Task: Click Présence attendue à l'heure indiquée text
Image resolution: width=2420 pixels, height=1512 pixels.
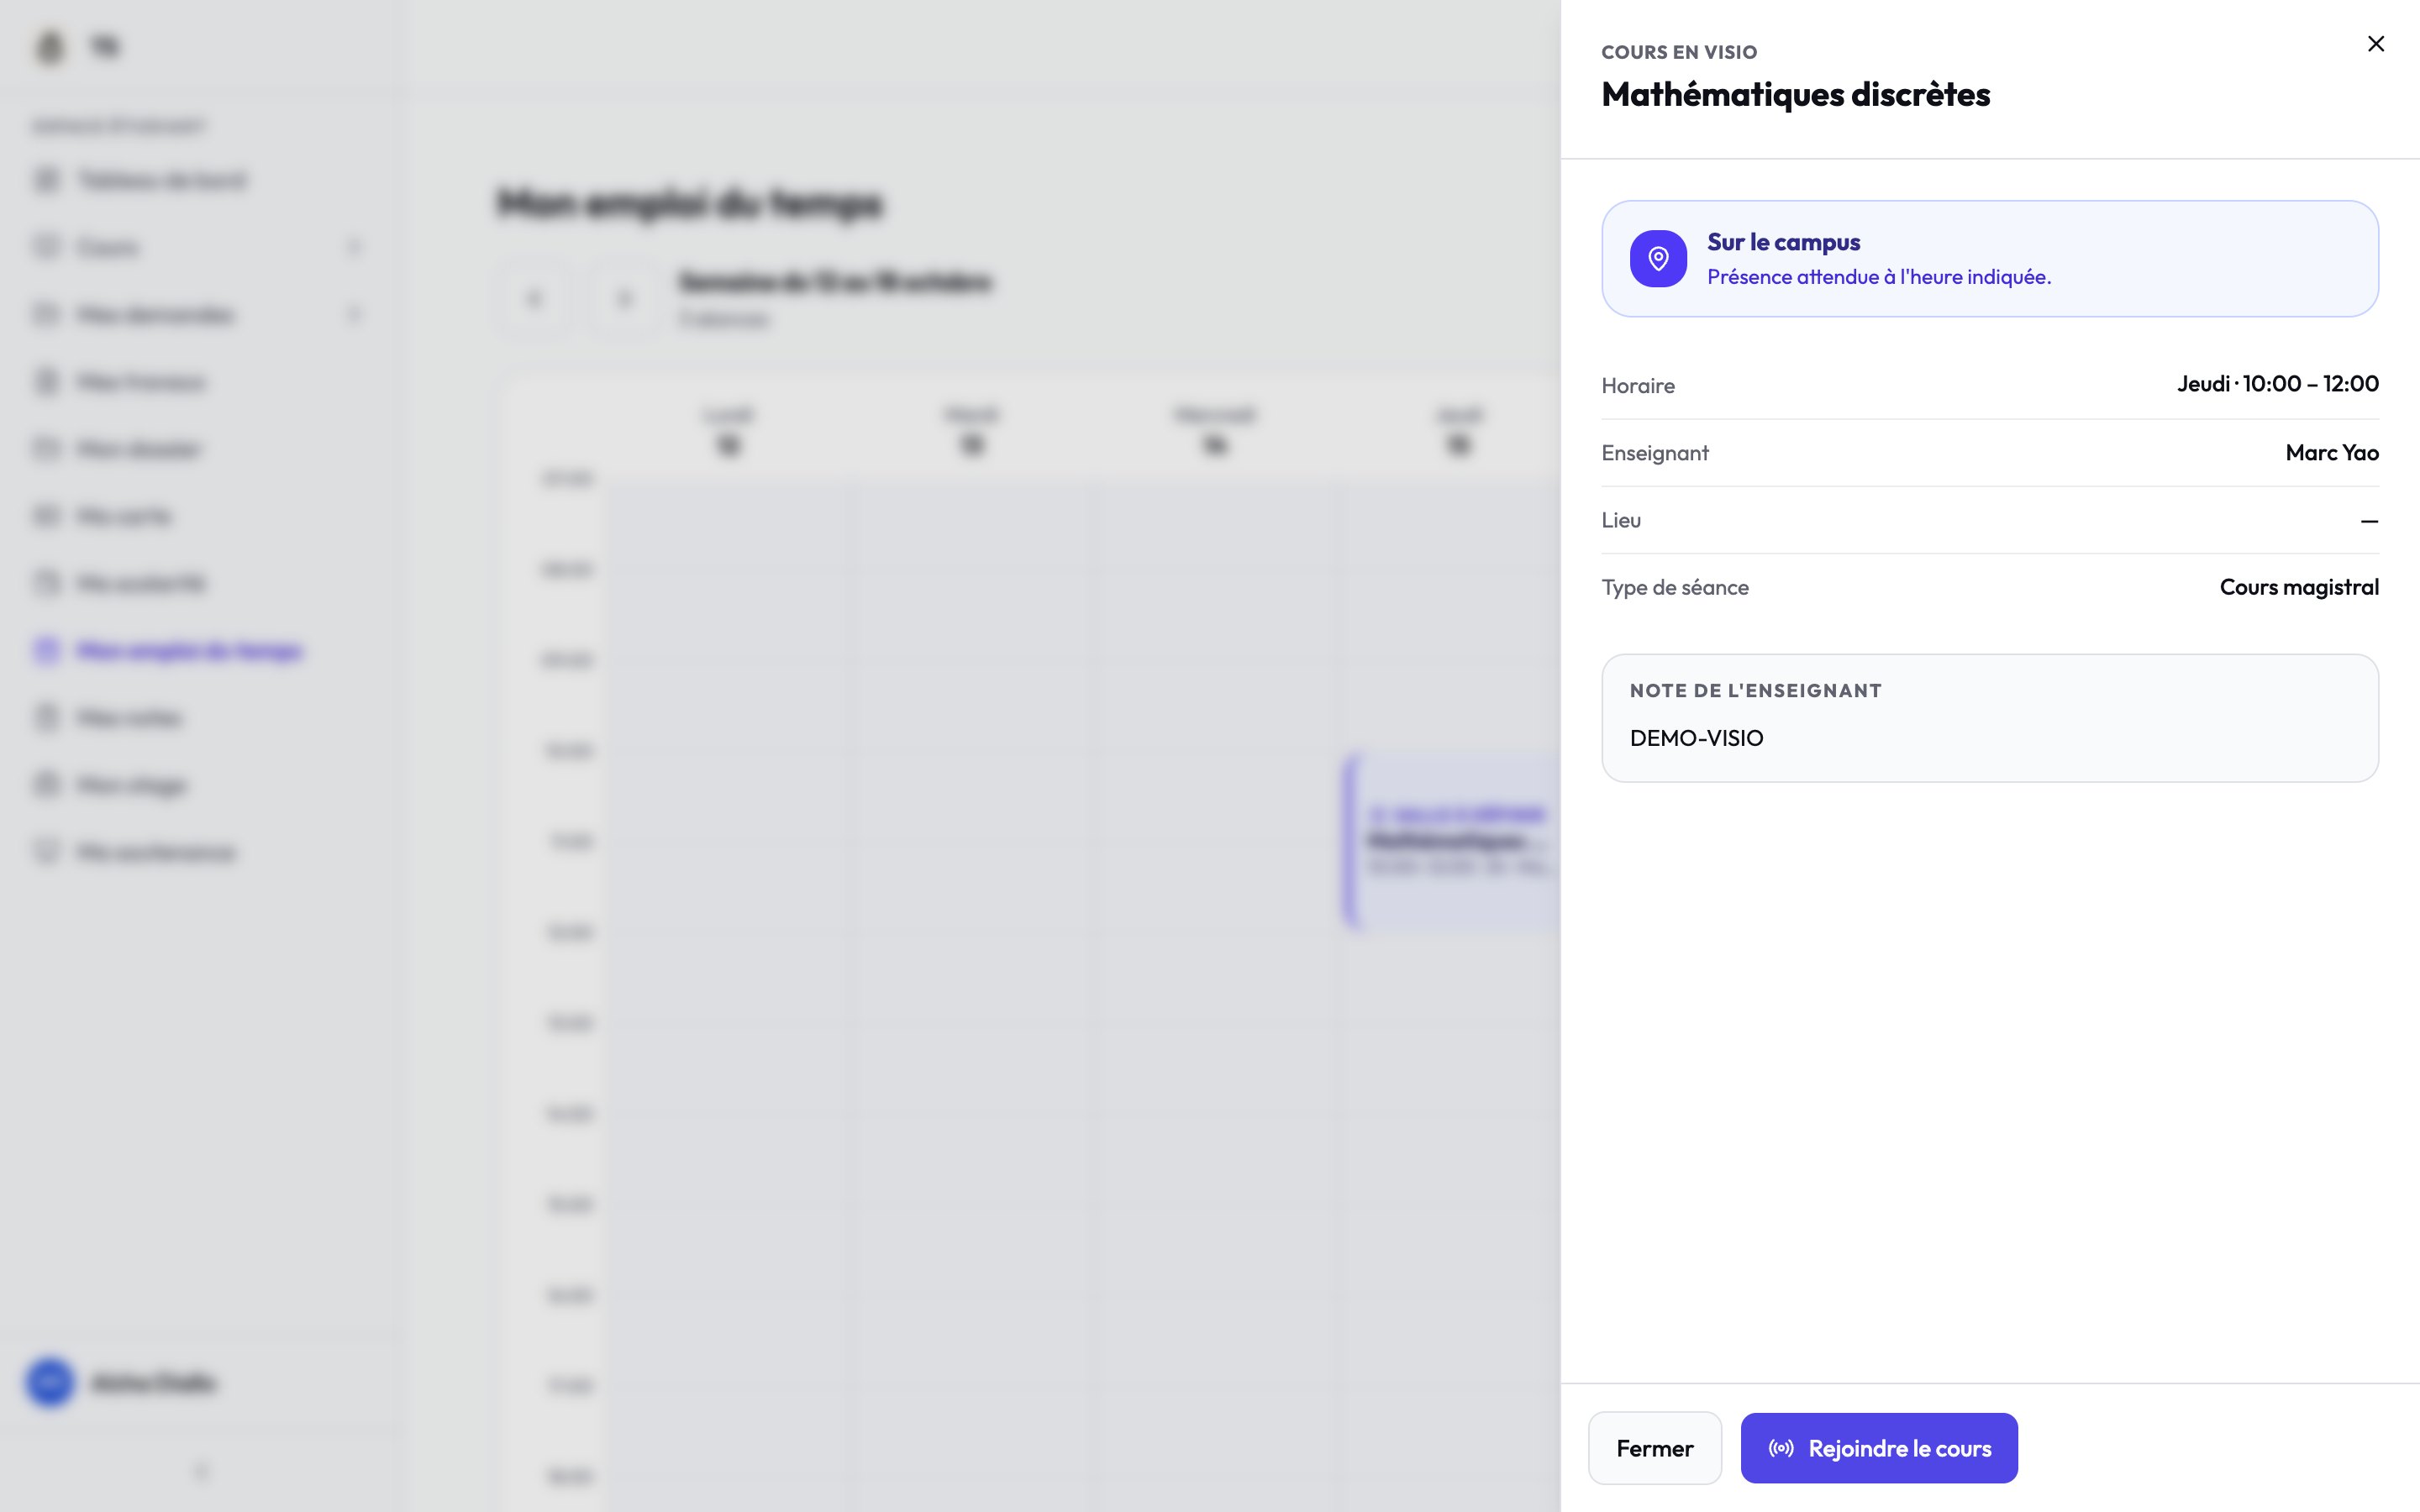Action: pyautogui.click(x=1878, y=277)
